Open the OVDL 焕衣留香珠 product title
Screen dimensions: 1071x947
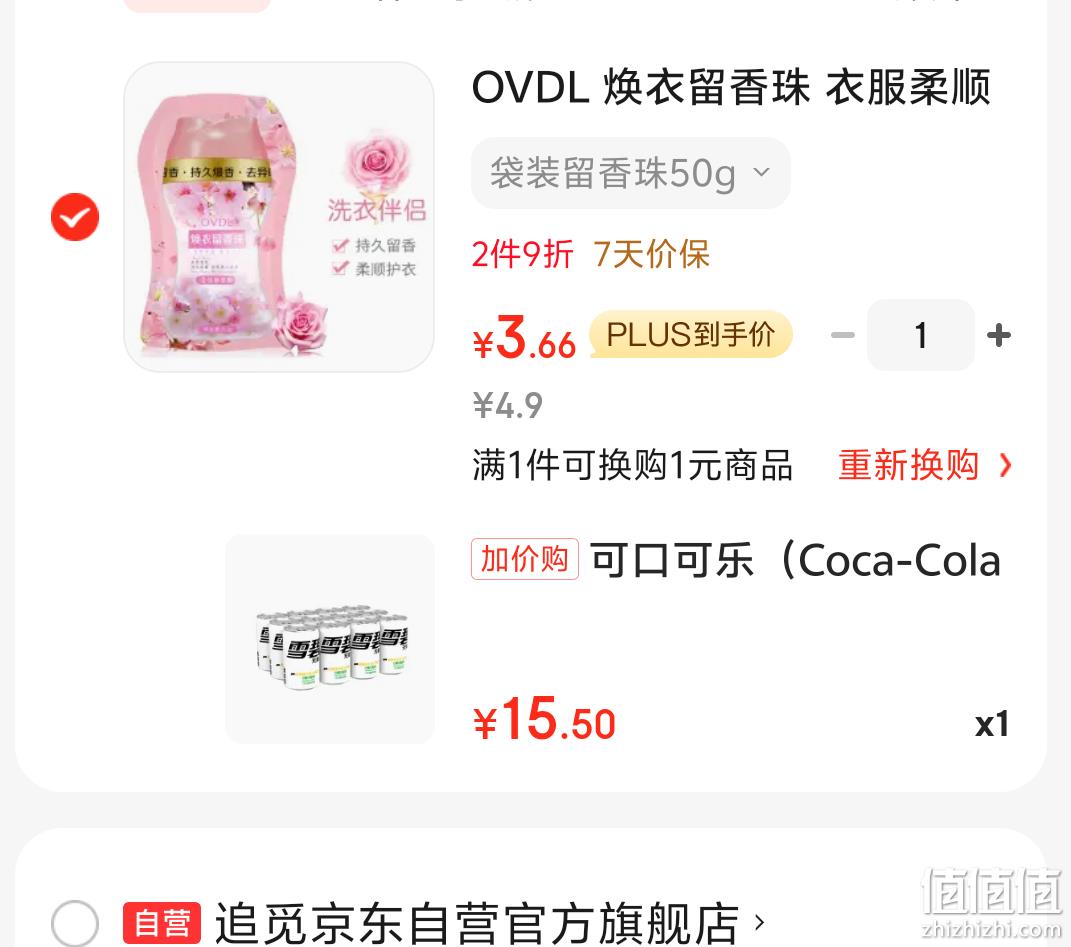[731, 87]
